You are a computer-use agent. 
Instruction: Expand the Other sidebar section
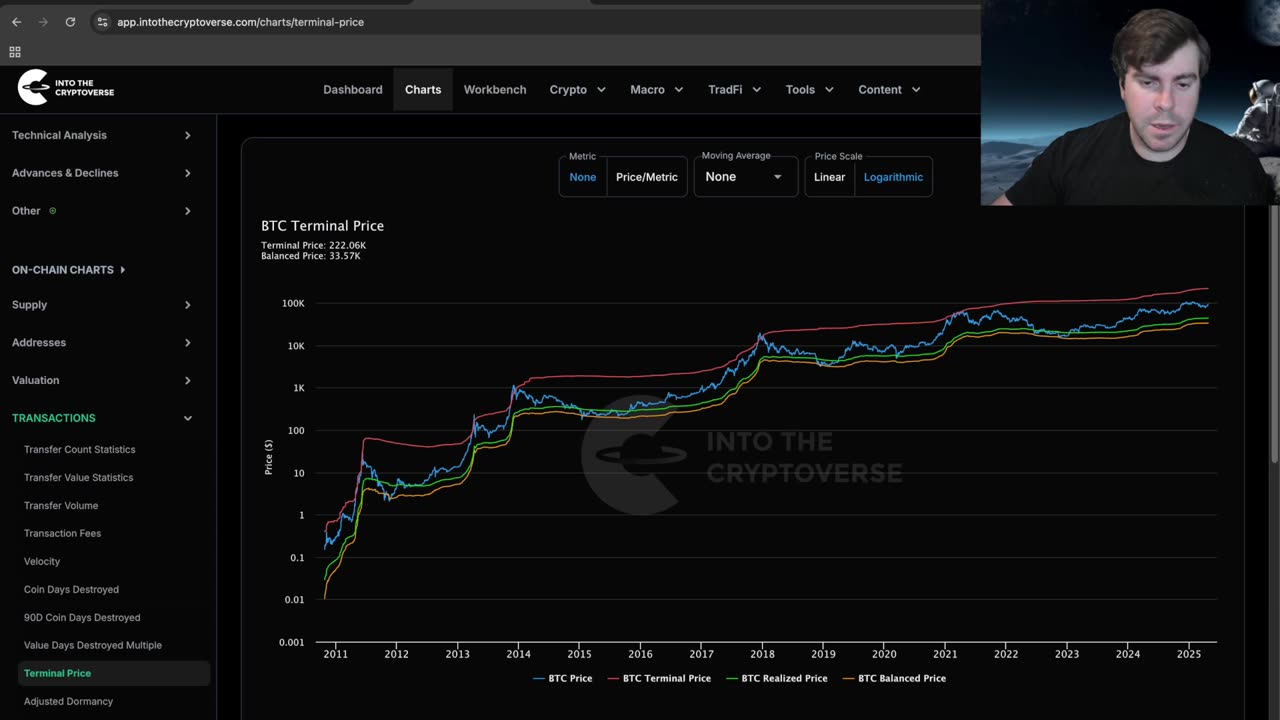click(102, 211)
